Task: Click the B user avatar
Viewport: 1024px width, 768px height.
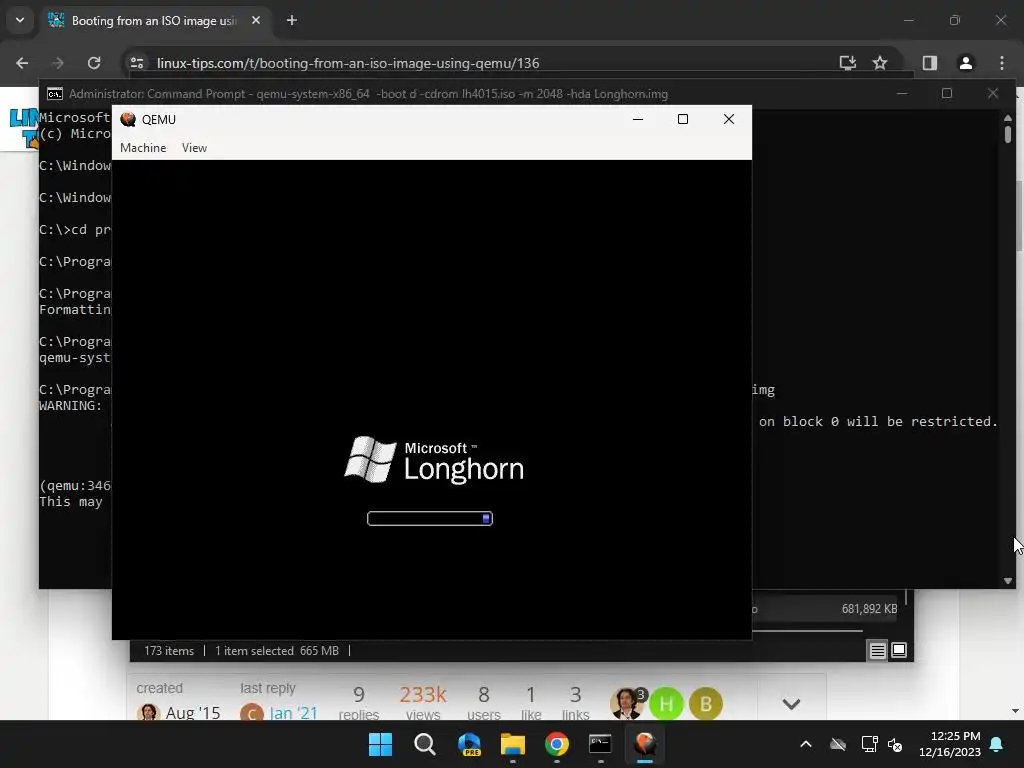Action: tap(705, 704)
